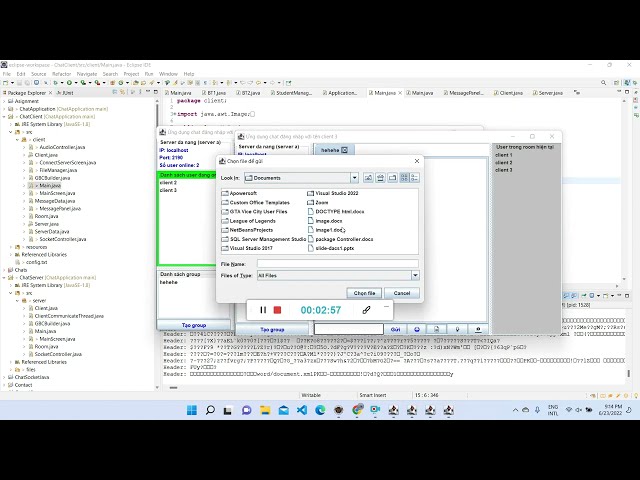Viewport: 640px width, 480px height.
Task: Click the microphone icon in chat window
Action: point(457,329)
